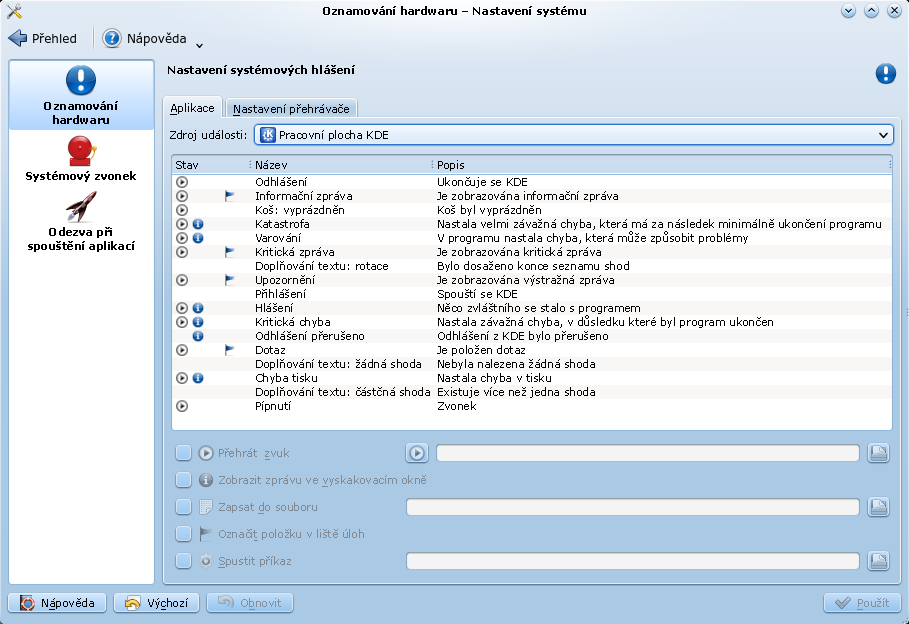Screen dimensions: 909x624
Task: Sort list by Název column header
Action: pyautogui.click(x=341, y=165)
